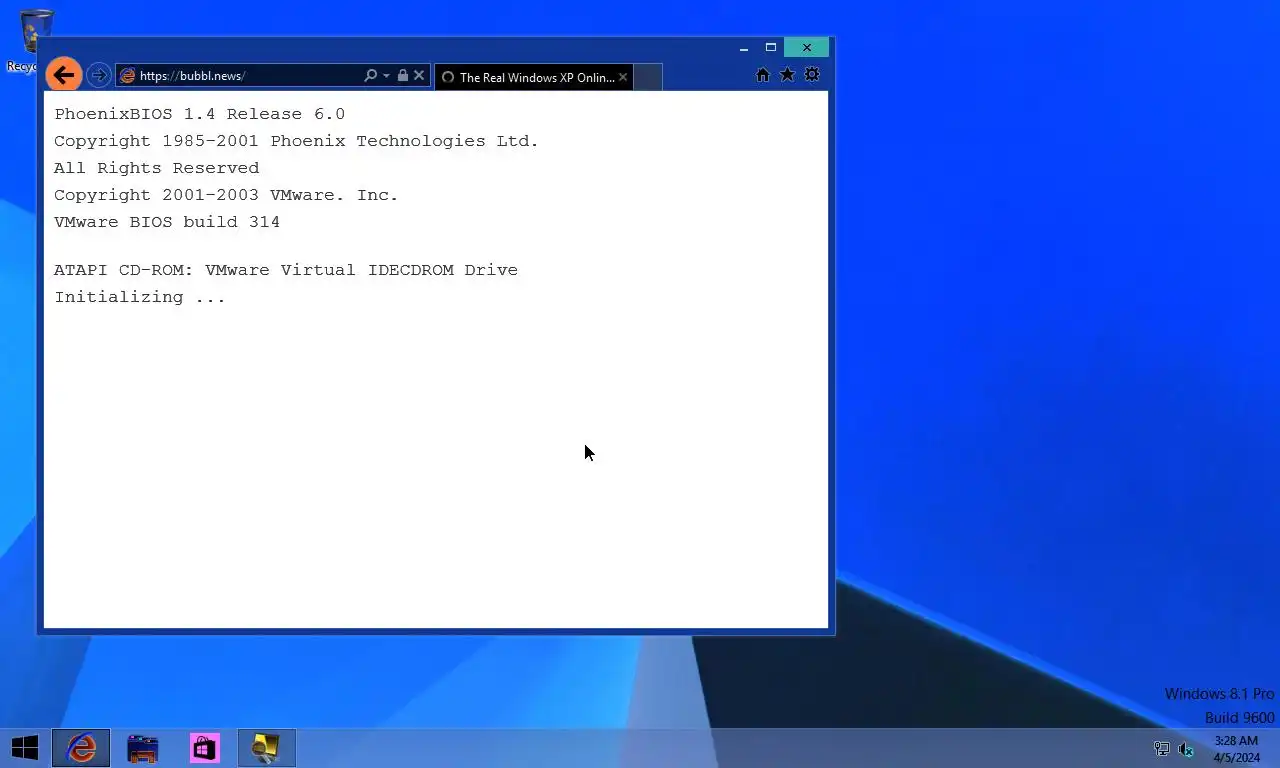Go back with the orange back arrow

pos(63,74)
